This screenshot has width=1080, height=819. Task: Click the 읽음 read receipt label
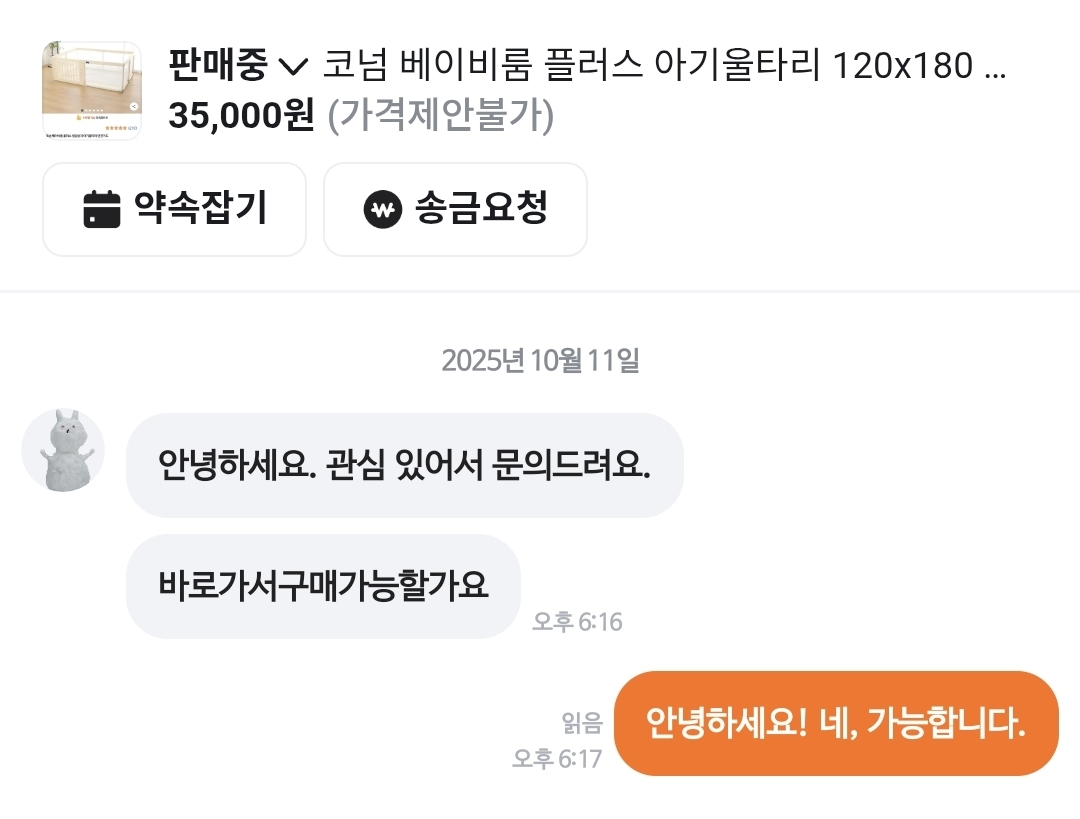[582, 722]
